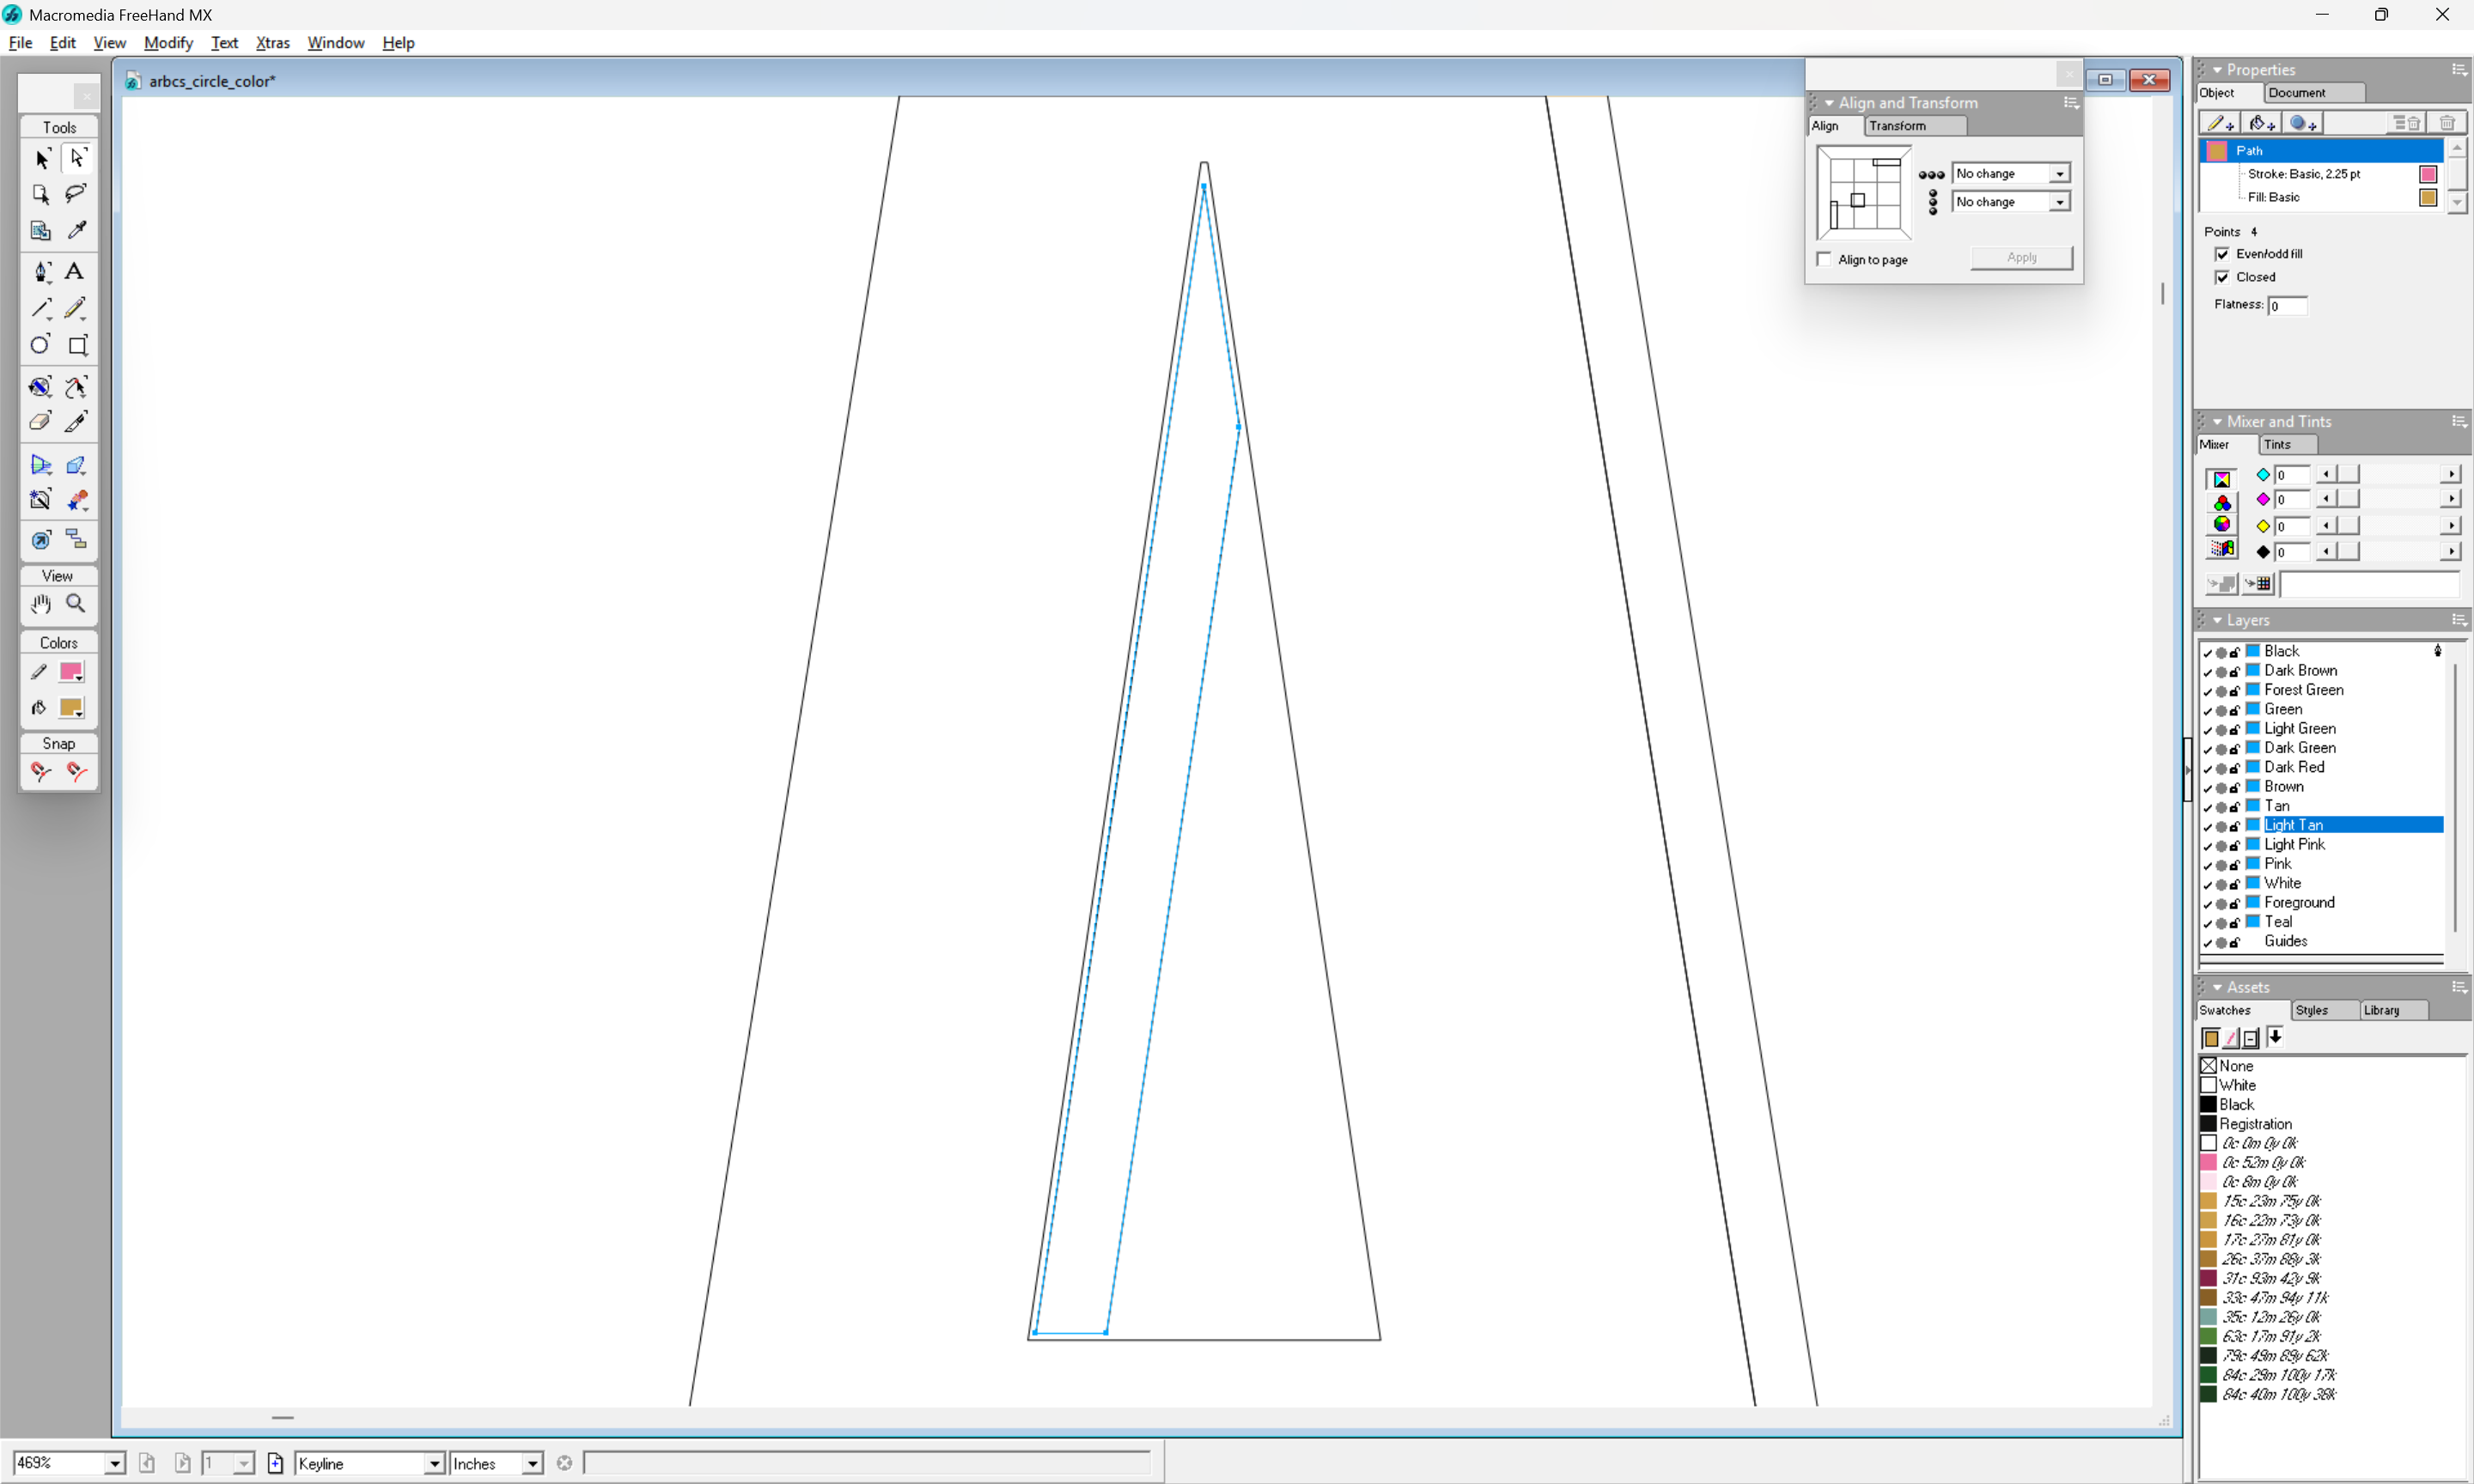Open the Keyline view mode dropdown
The image size is (2474, 1484).
point(434,1463)
